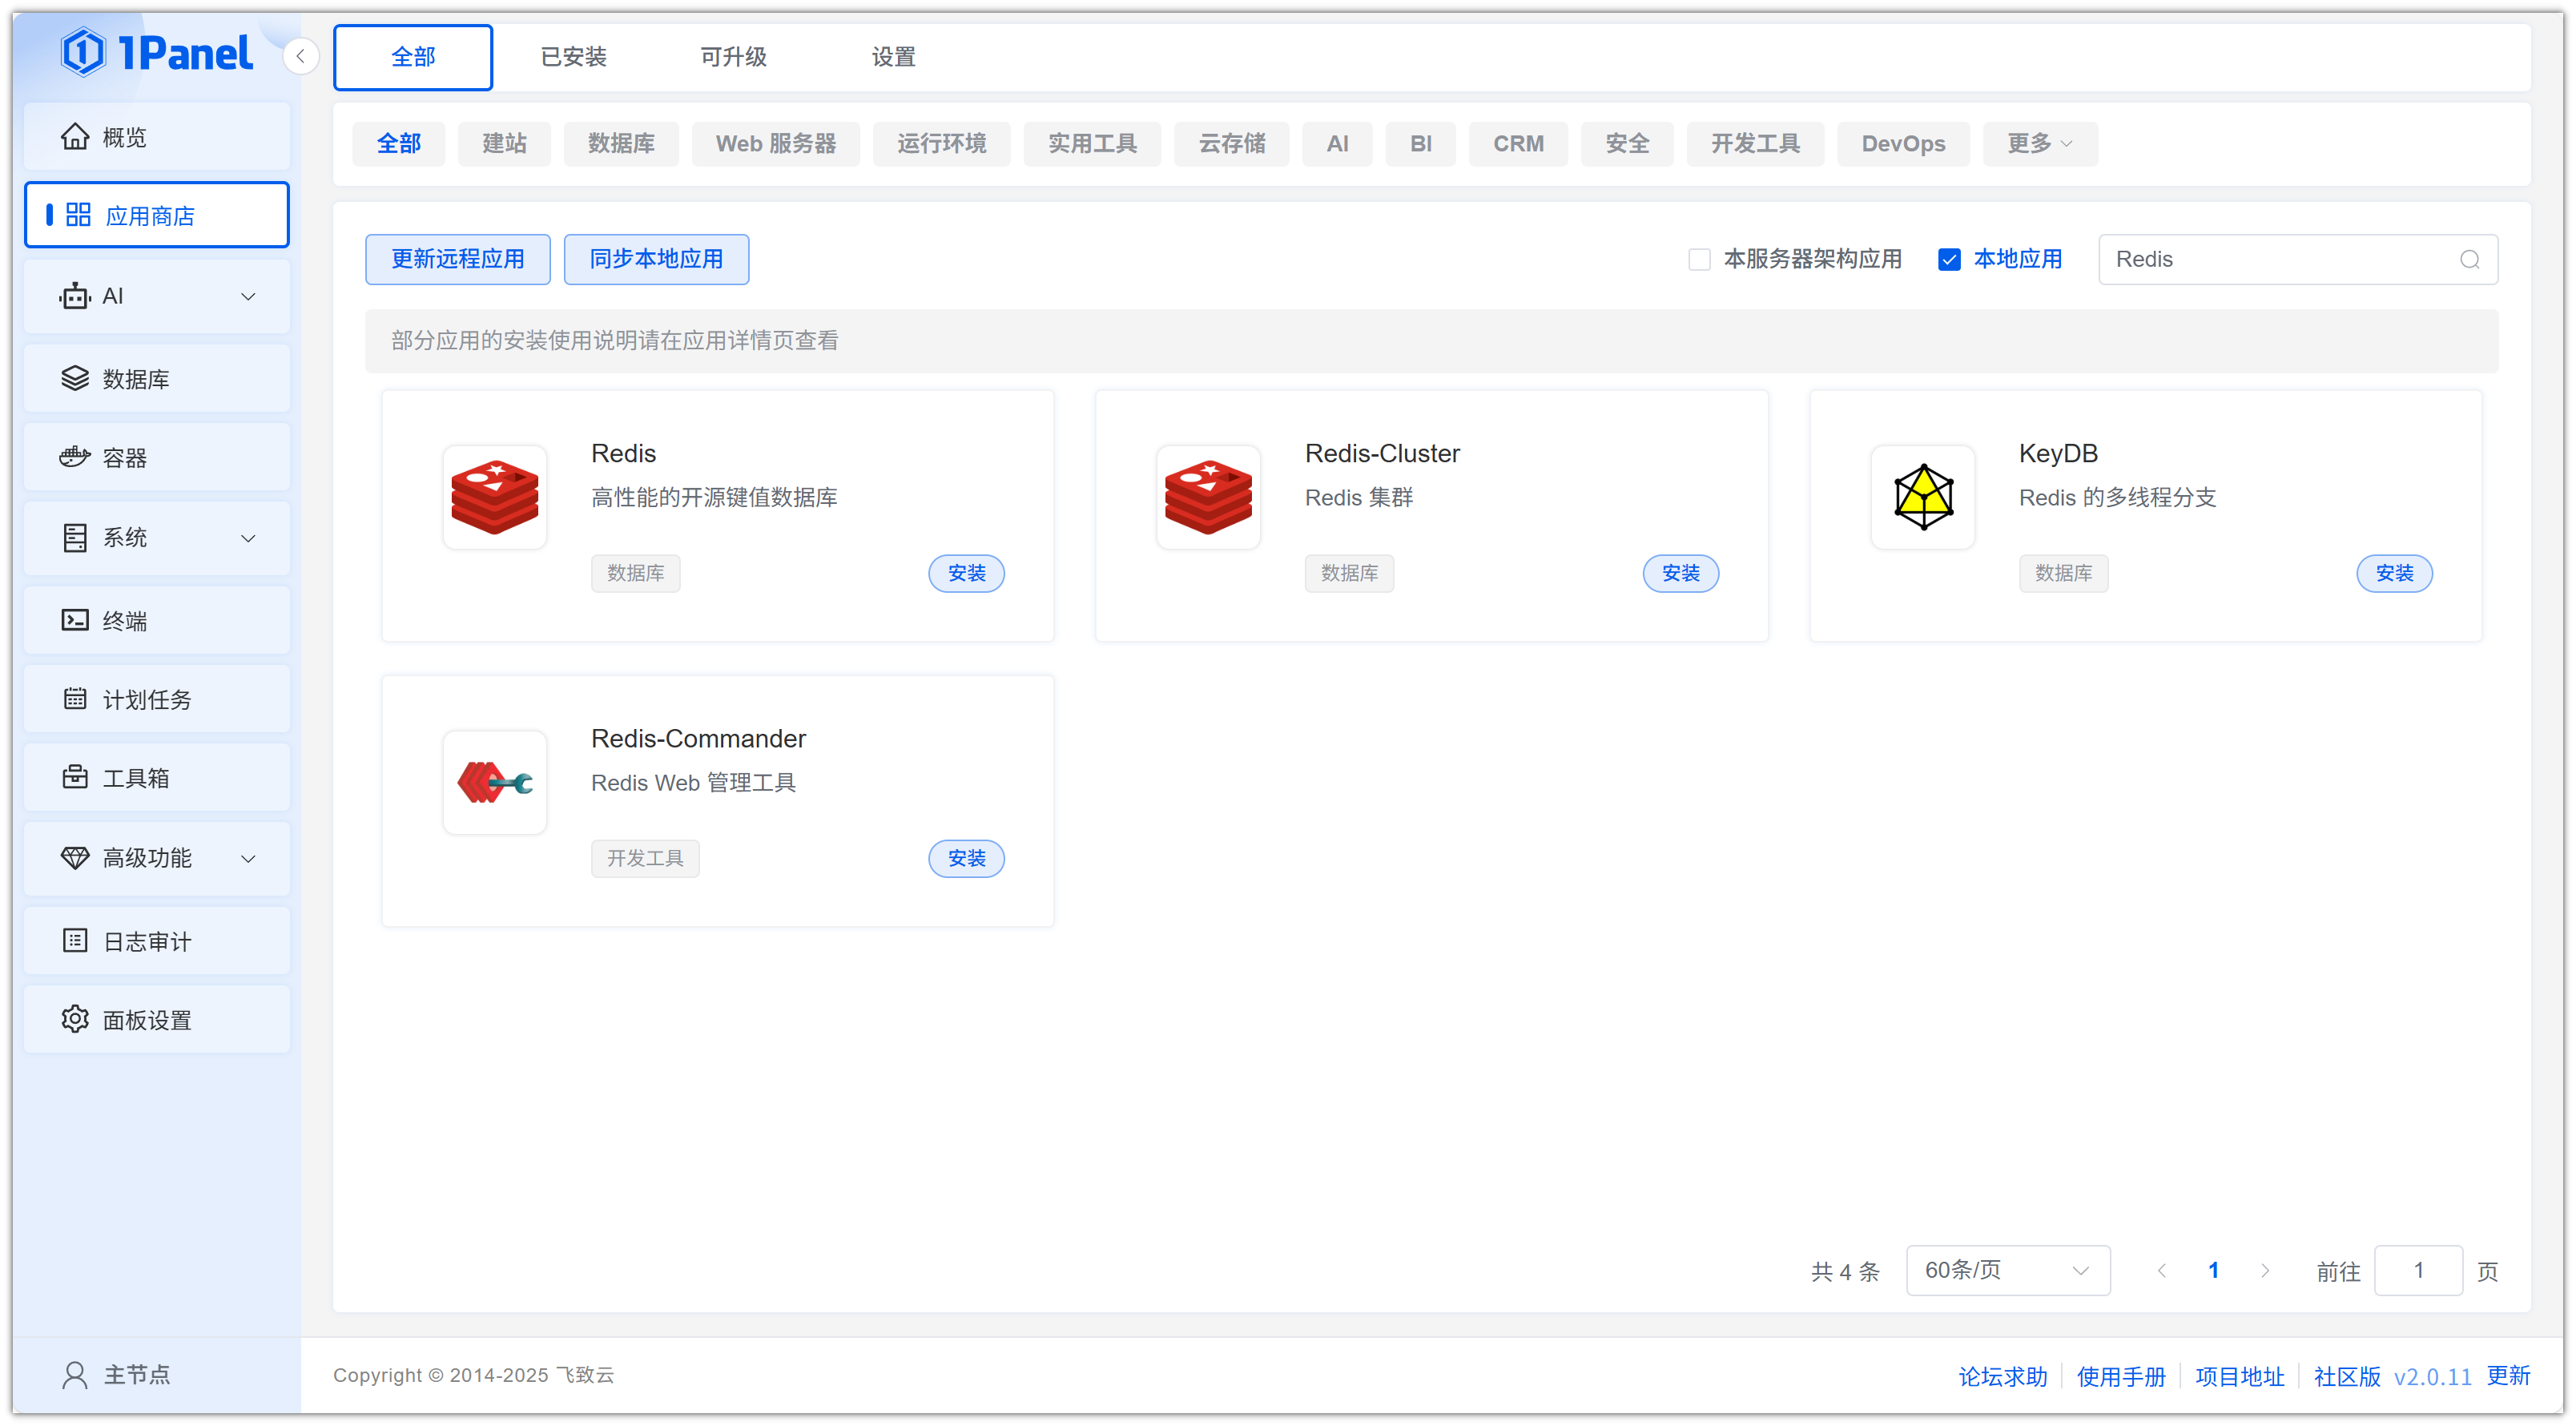Uncheck the 本地应用 checkbox
Image resolution: width=2576 pixels, height=1426 pixels.
pos(1948,259)
